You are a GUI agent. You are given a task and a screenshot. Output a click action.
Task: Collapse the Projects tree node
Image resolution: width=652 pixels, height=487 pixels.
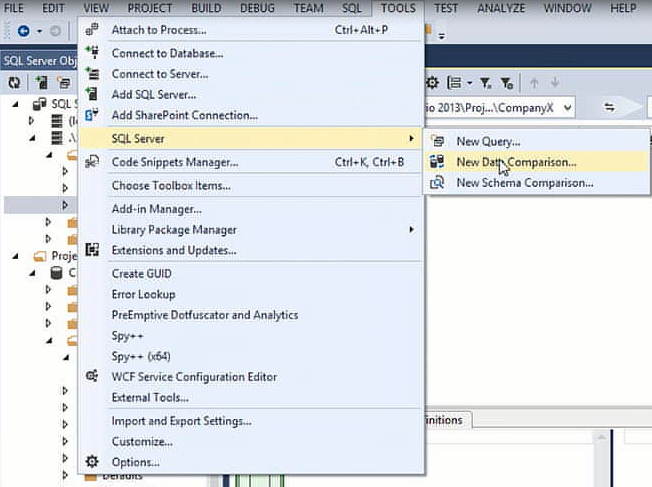(16, 256)
